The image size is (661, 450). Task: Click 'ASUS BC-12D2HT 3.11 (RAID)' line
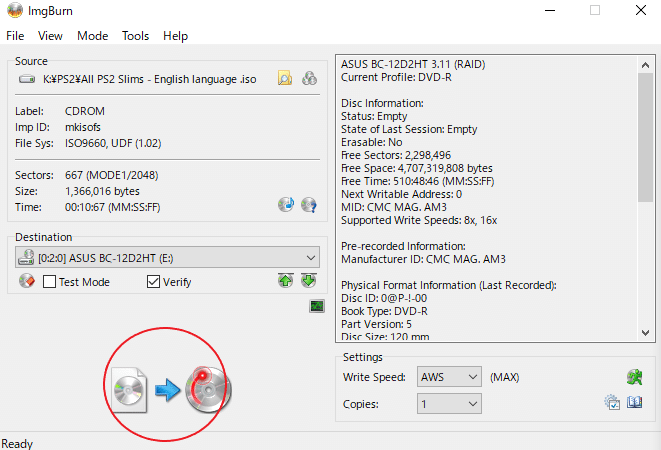pos(413,65)
